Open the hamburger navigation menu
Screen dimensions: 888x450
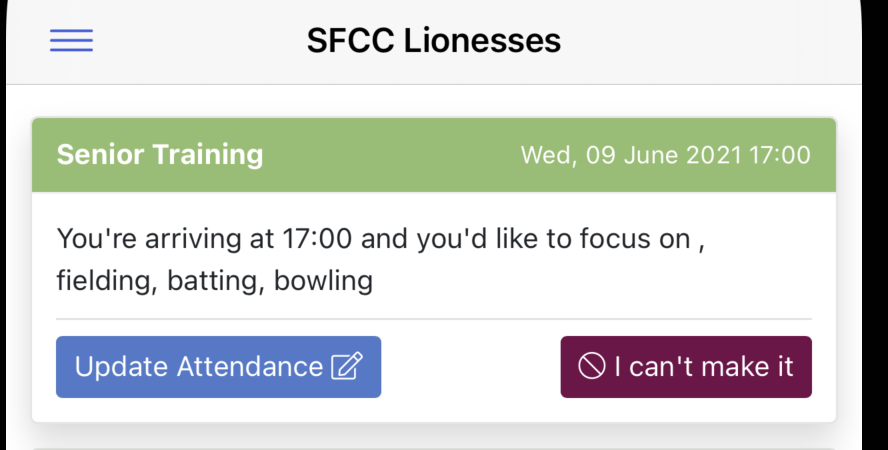pyautogui.click(x=71, y=40)
